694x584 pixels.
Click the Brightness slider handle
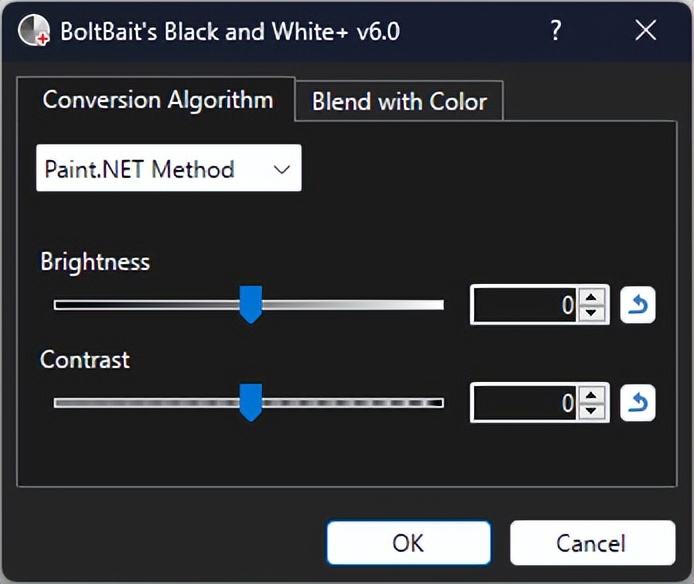[x=250, y=304]
